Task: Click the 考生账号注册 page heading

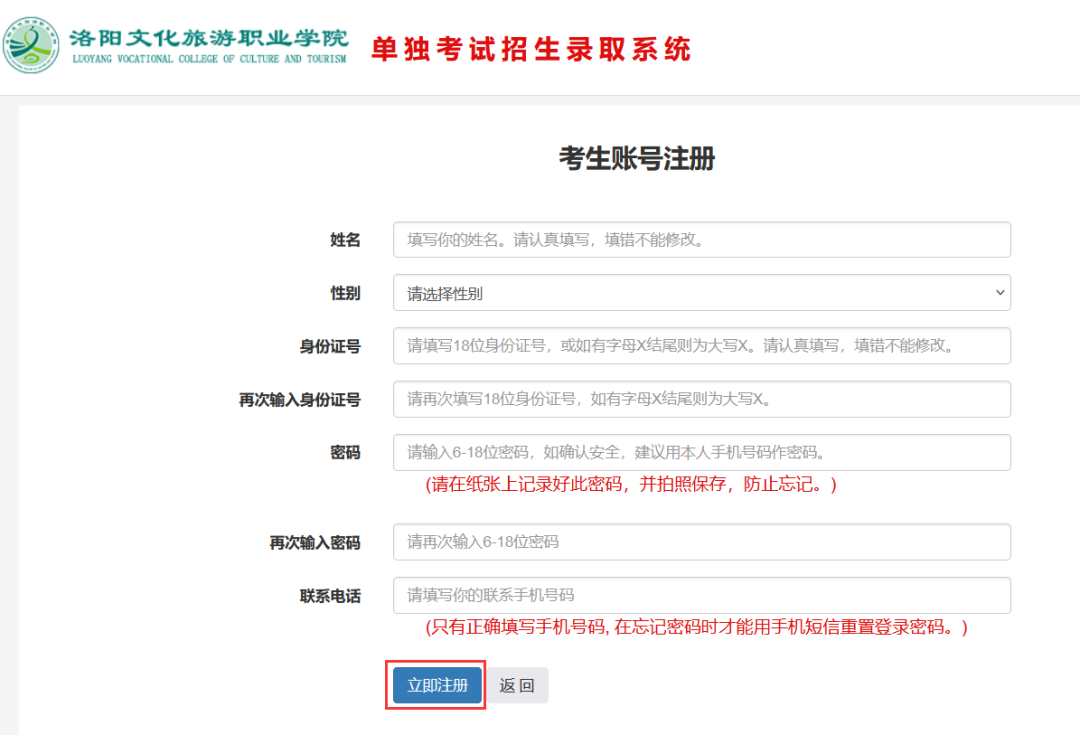Action: pyautogui.click(x=637, y=158)
